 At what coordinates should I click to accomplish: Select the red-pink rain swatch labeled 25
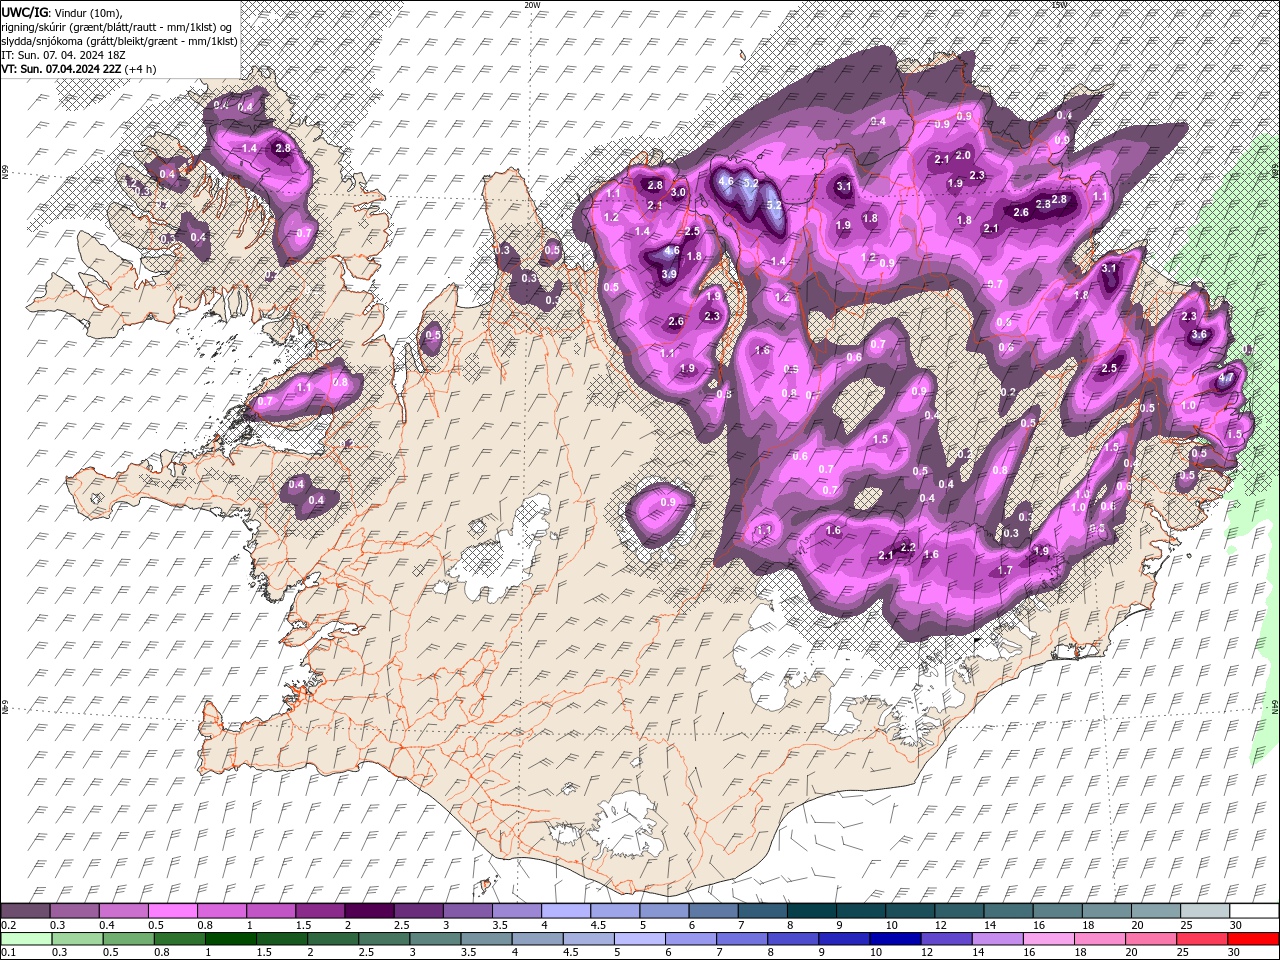(x=1202, y=938)
